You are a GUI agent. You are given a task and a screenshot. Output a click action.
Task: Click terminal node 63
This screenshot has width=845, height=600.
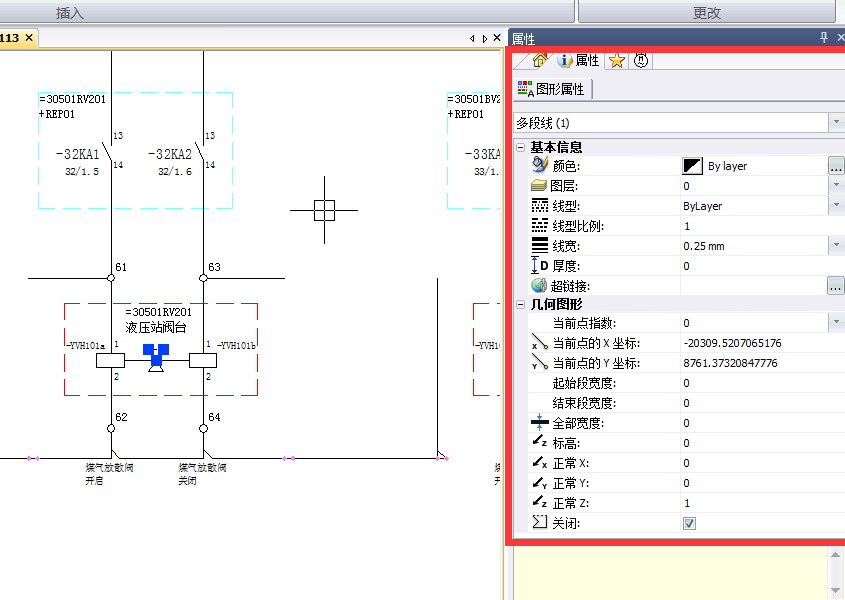[203, 278]
